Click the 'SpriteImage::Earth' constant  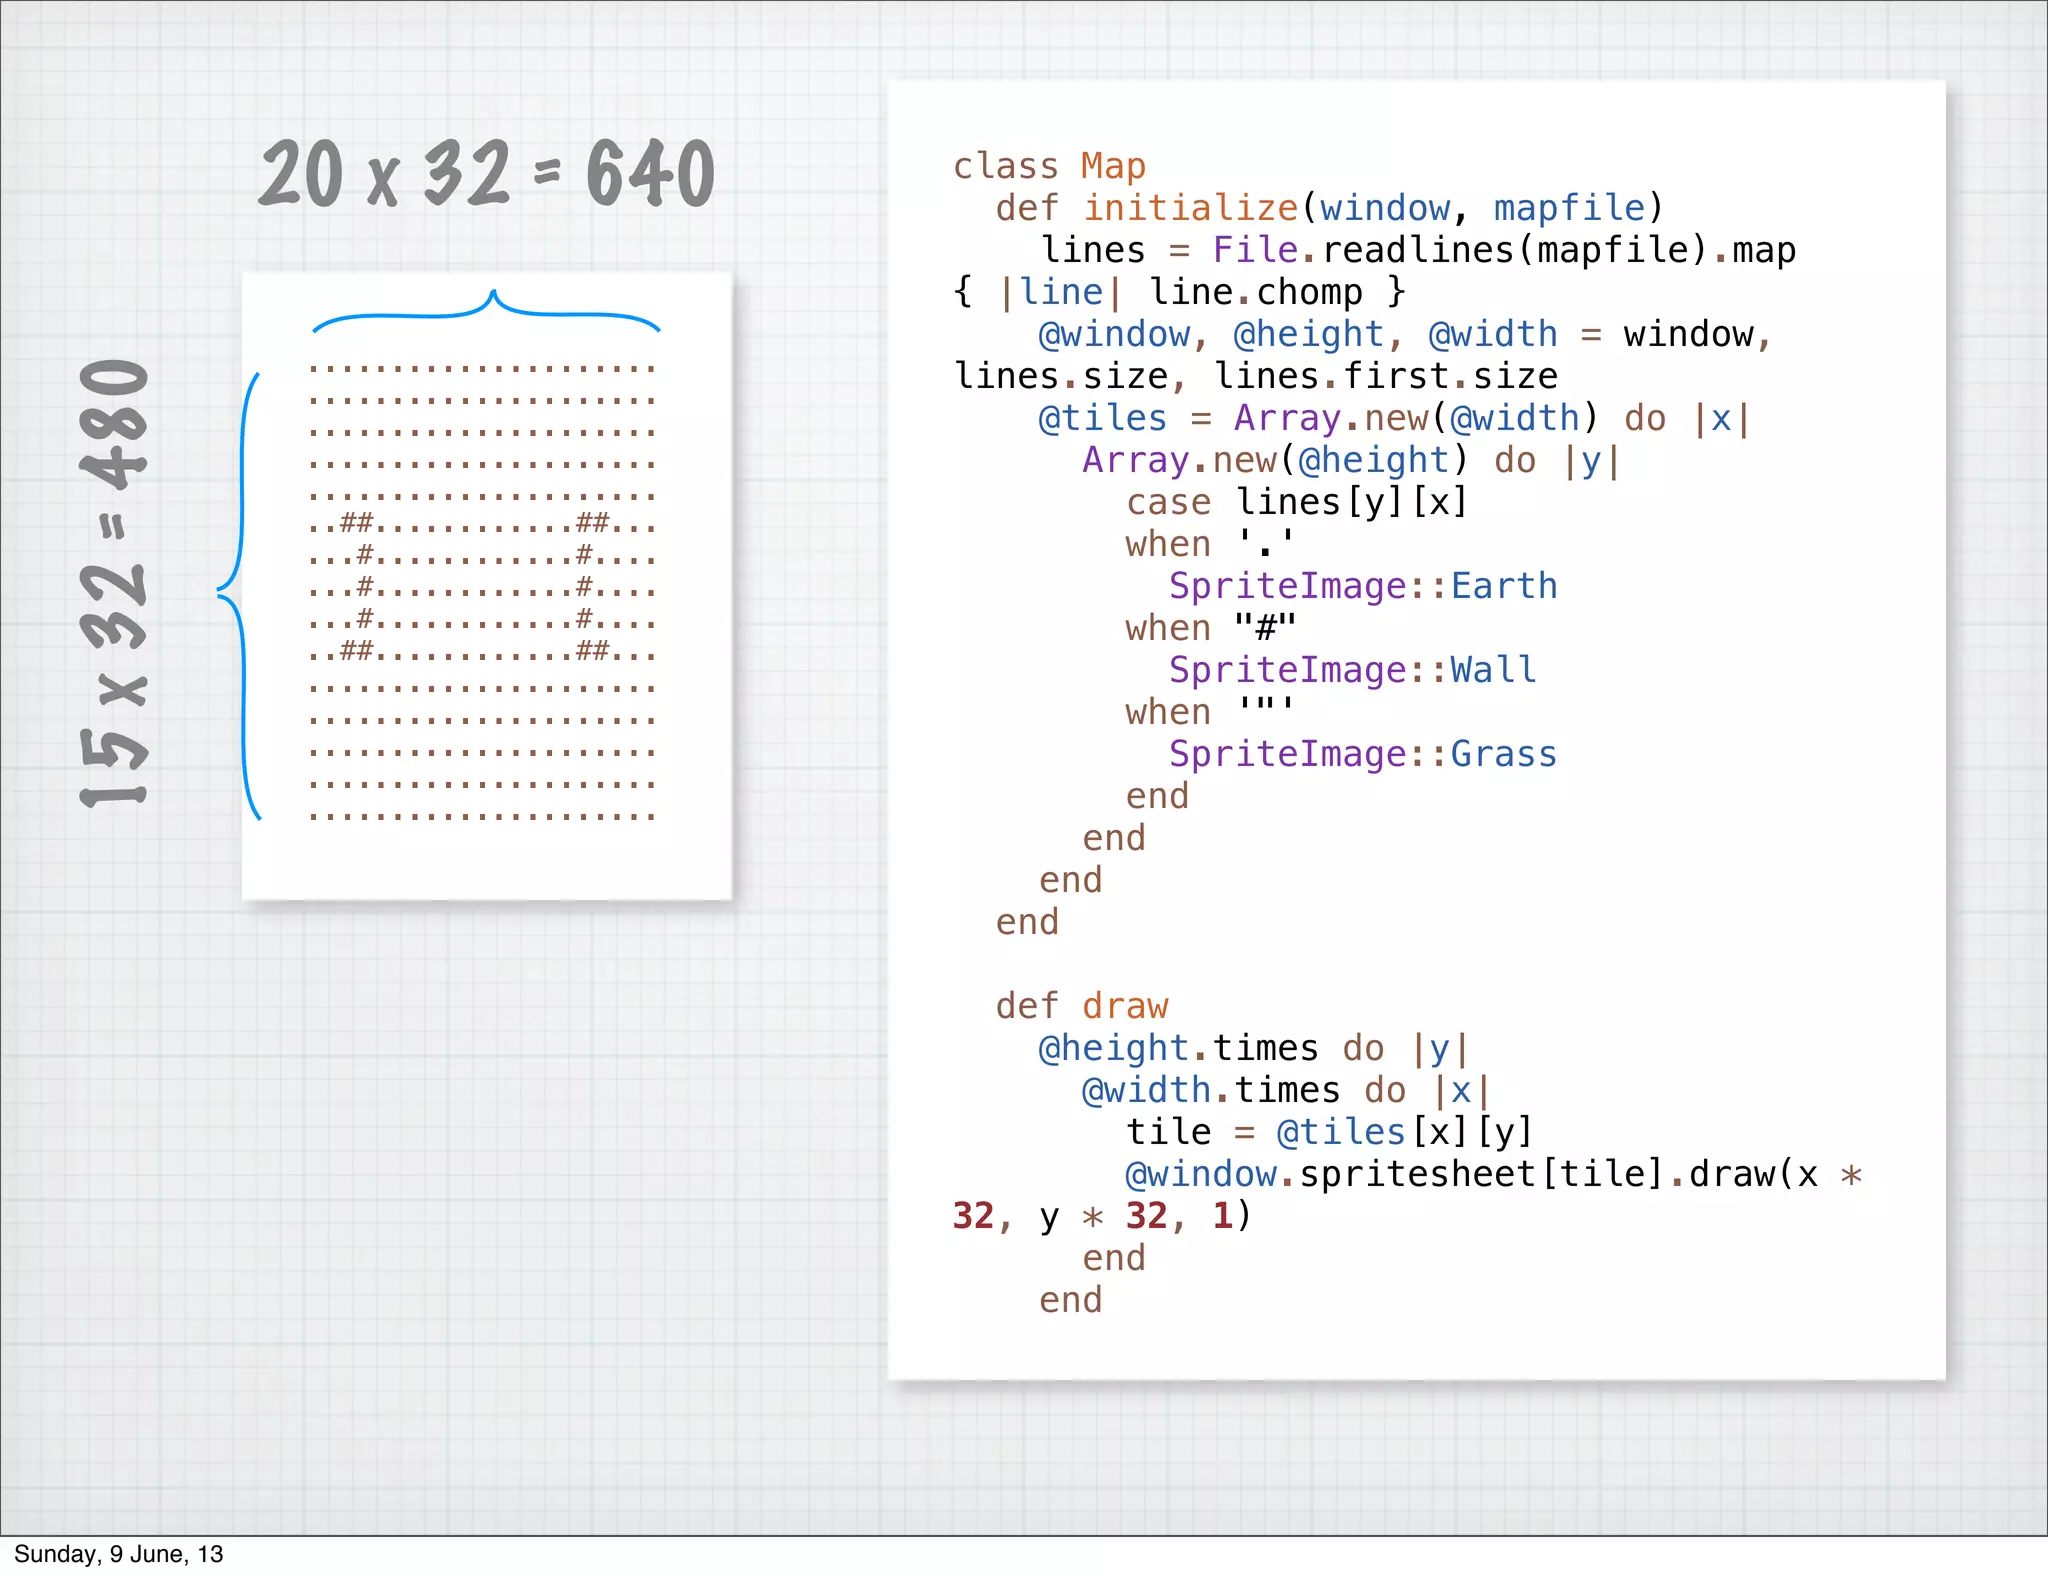[x=1362, y=586]
